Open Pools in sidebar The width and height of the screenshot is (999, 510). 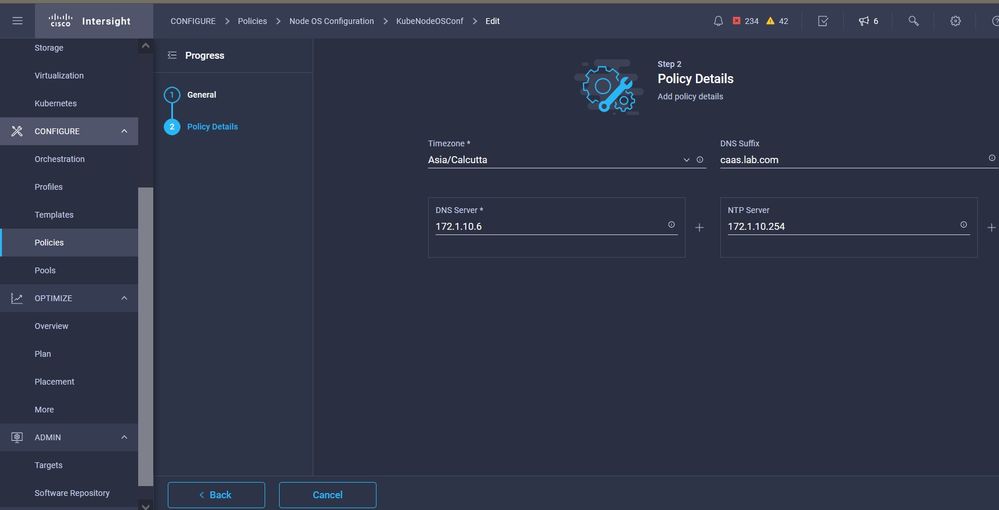pyautogui.click(x=45, y=270)
